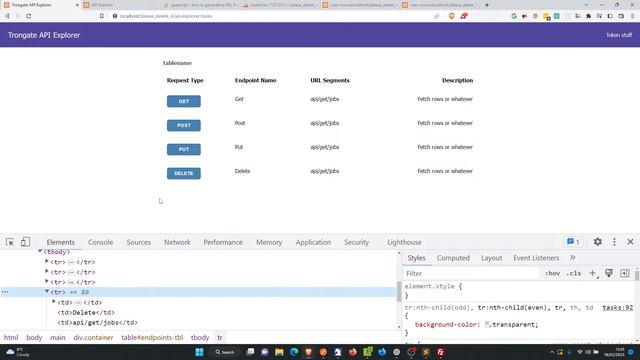
Task: Open Microsoft Edge from the taskbar
Action: pos(294,352)
